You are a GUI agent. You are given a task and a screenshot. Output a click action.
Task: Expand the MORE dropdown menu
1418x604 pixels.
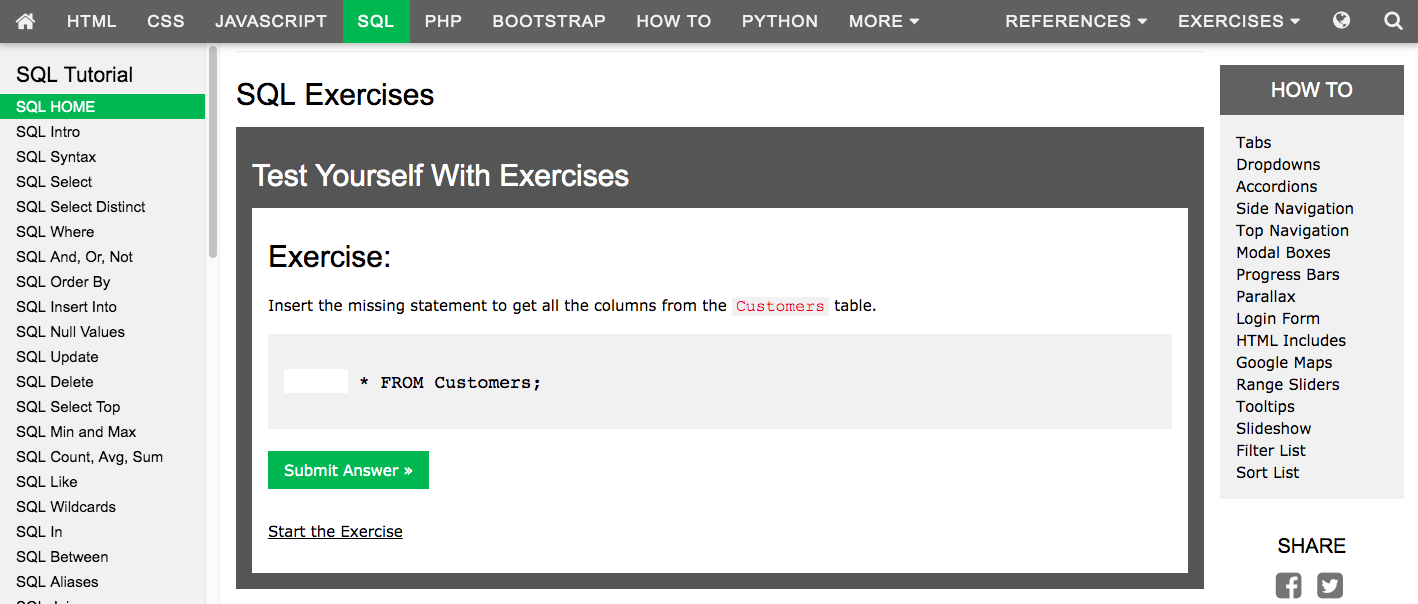[884, 21]
